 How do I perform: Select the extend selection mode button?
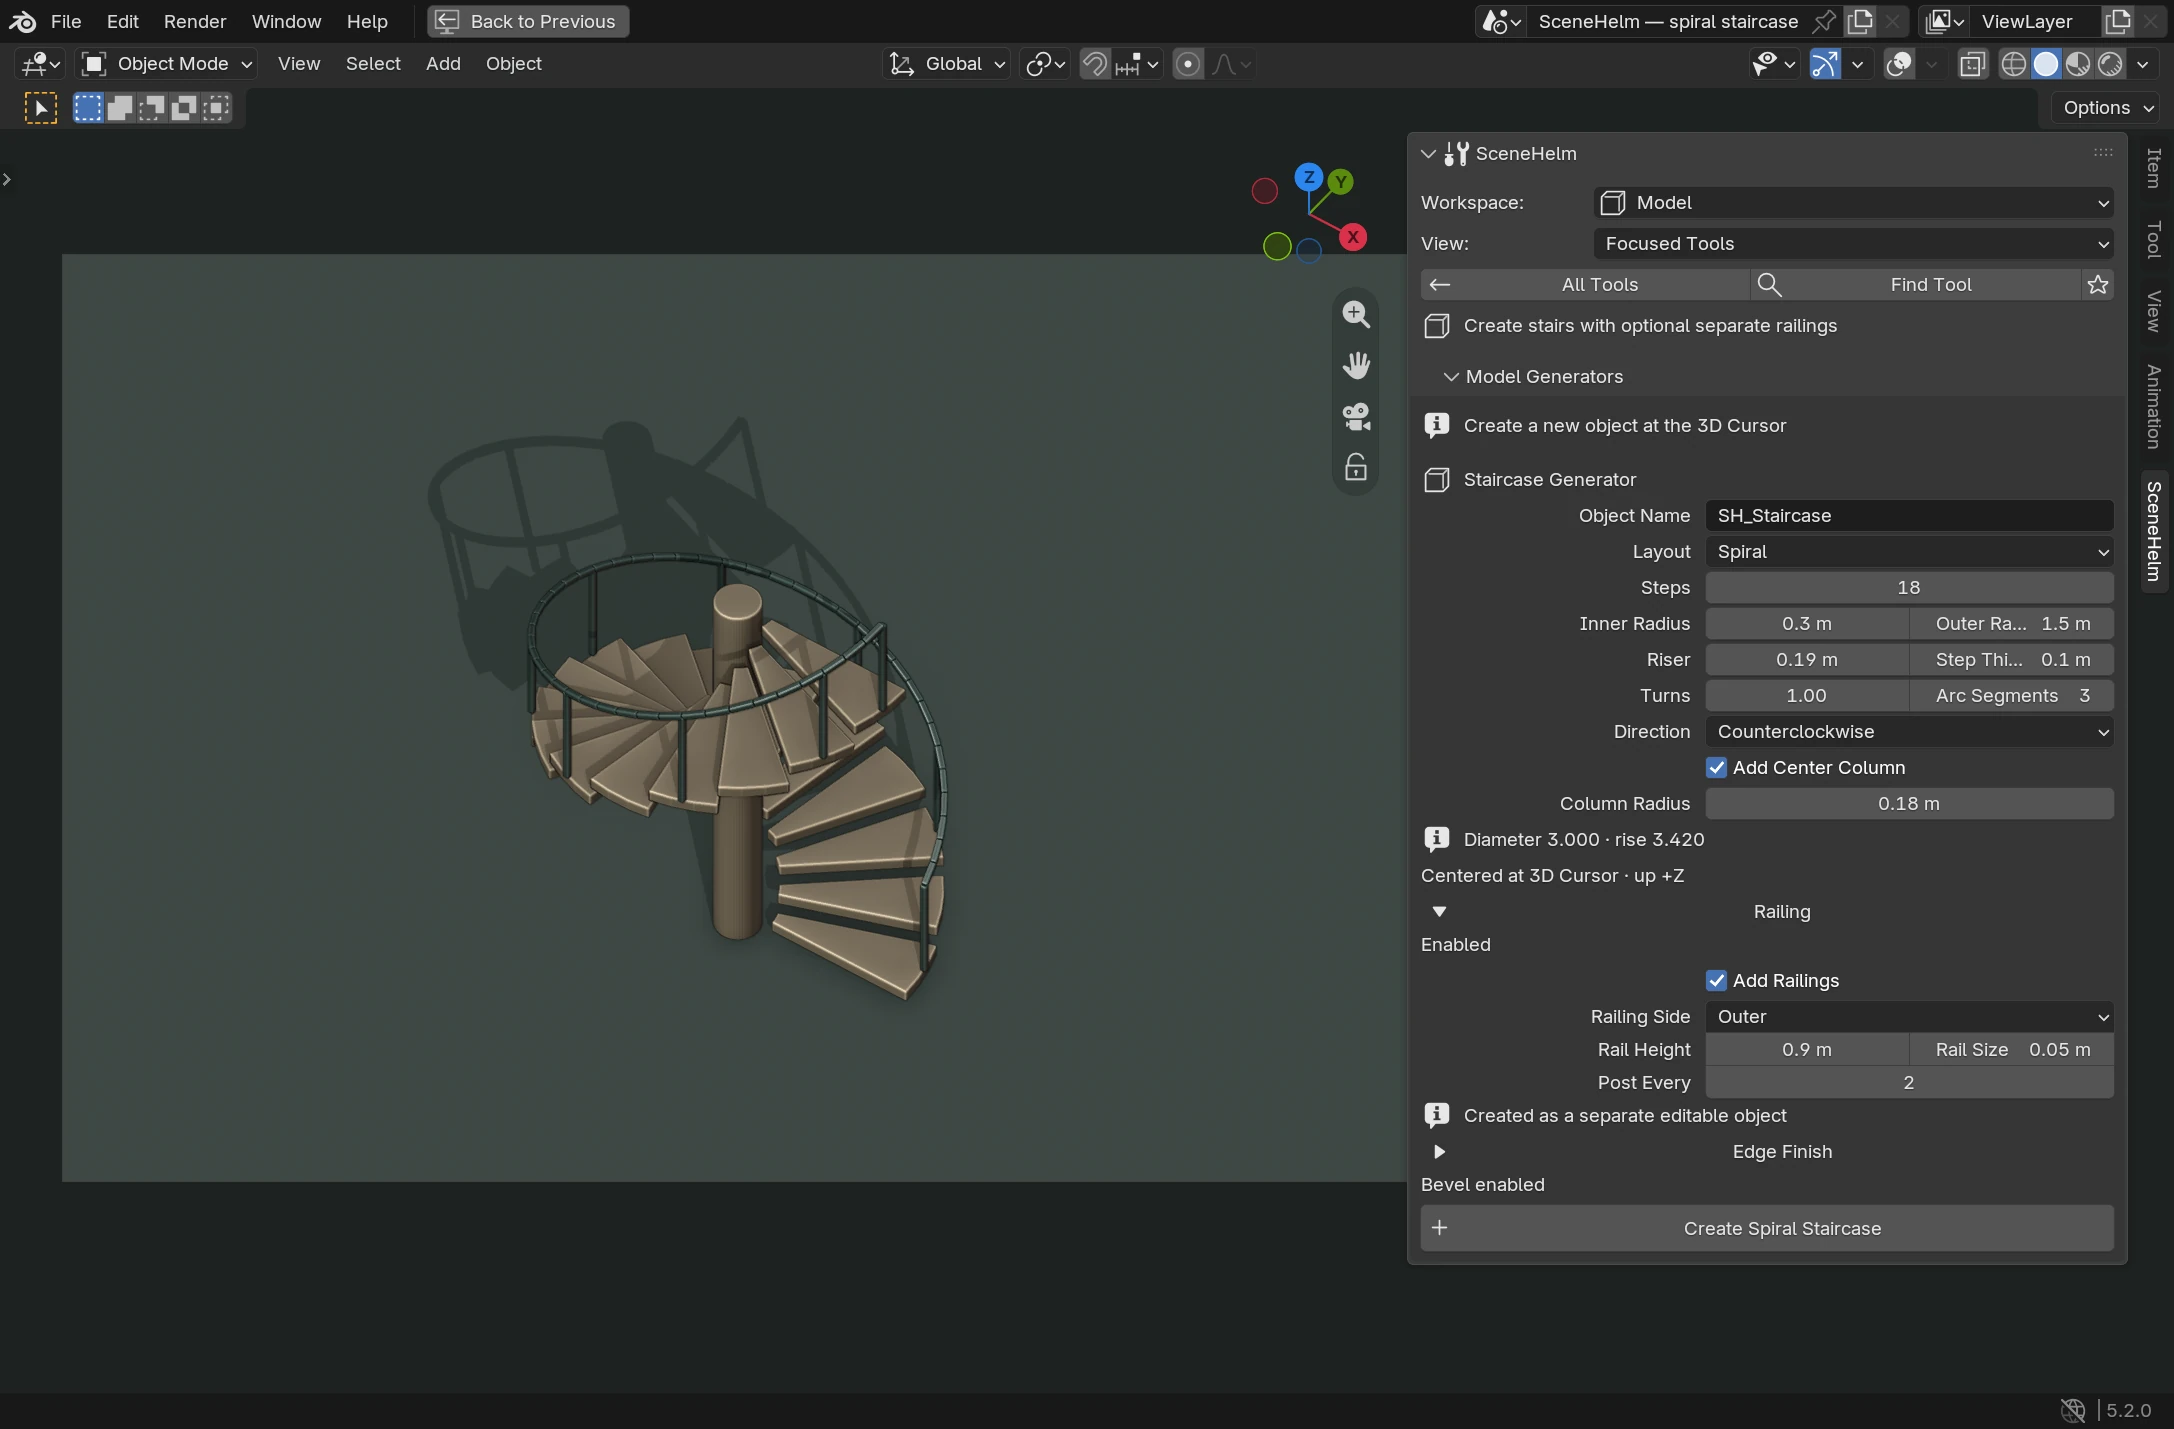coord(120,108)
